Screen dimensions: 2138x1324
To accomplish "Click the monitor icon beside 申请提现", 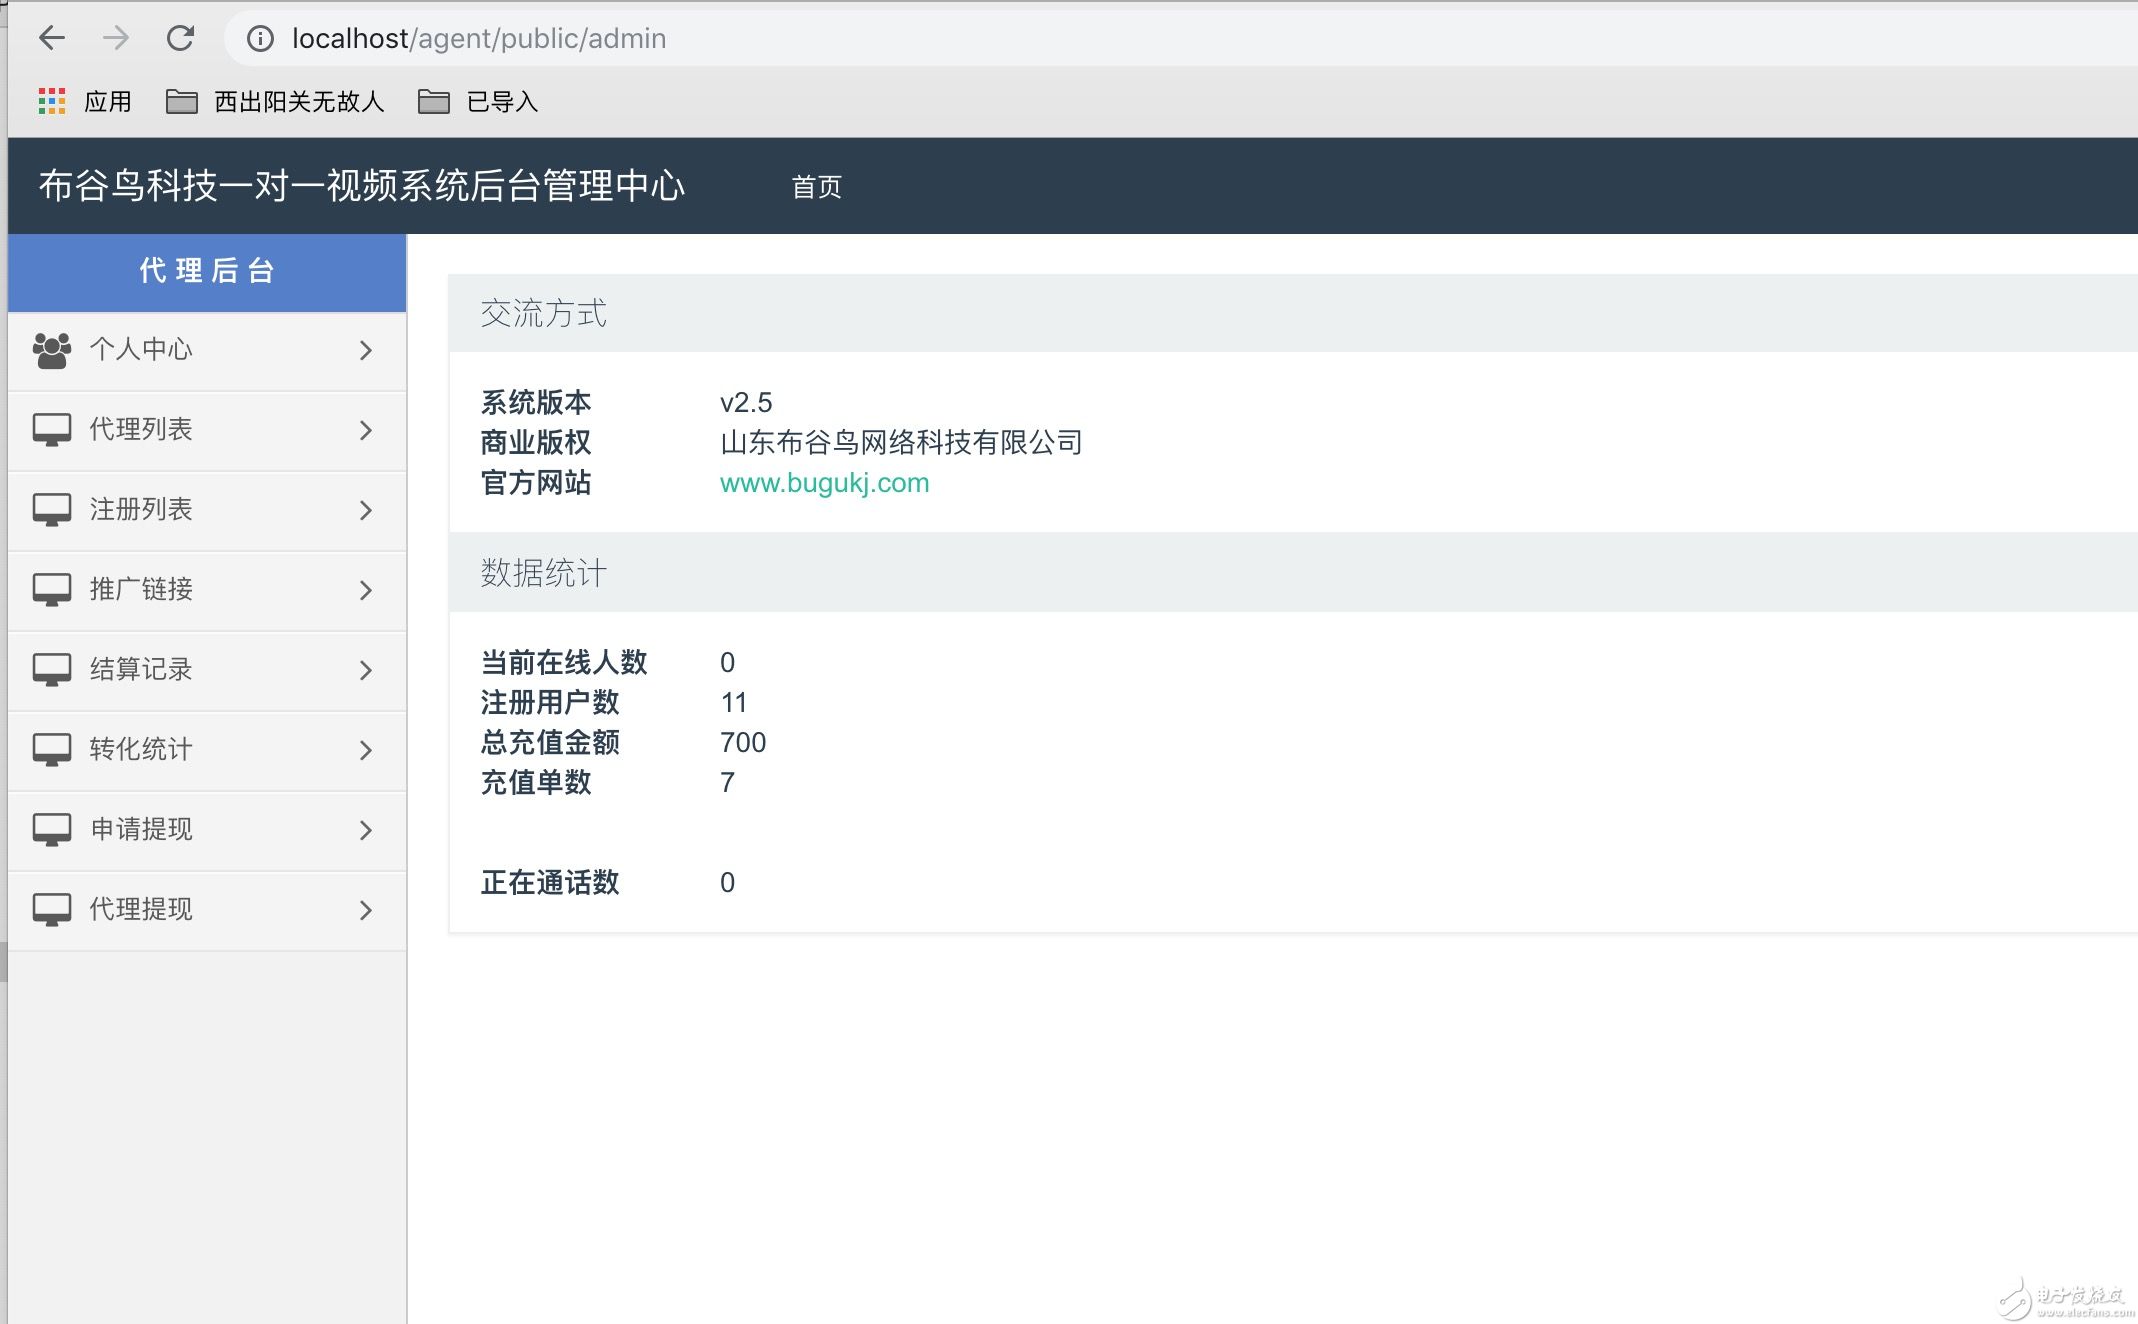I will (52, 830).
